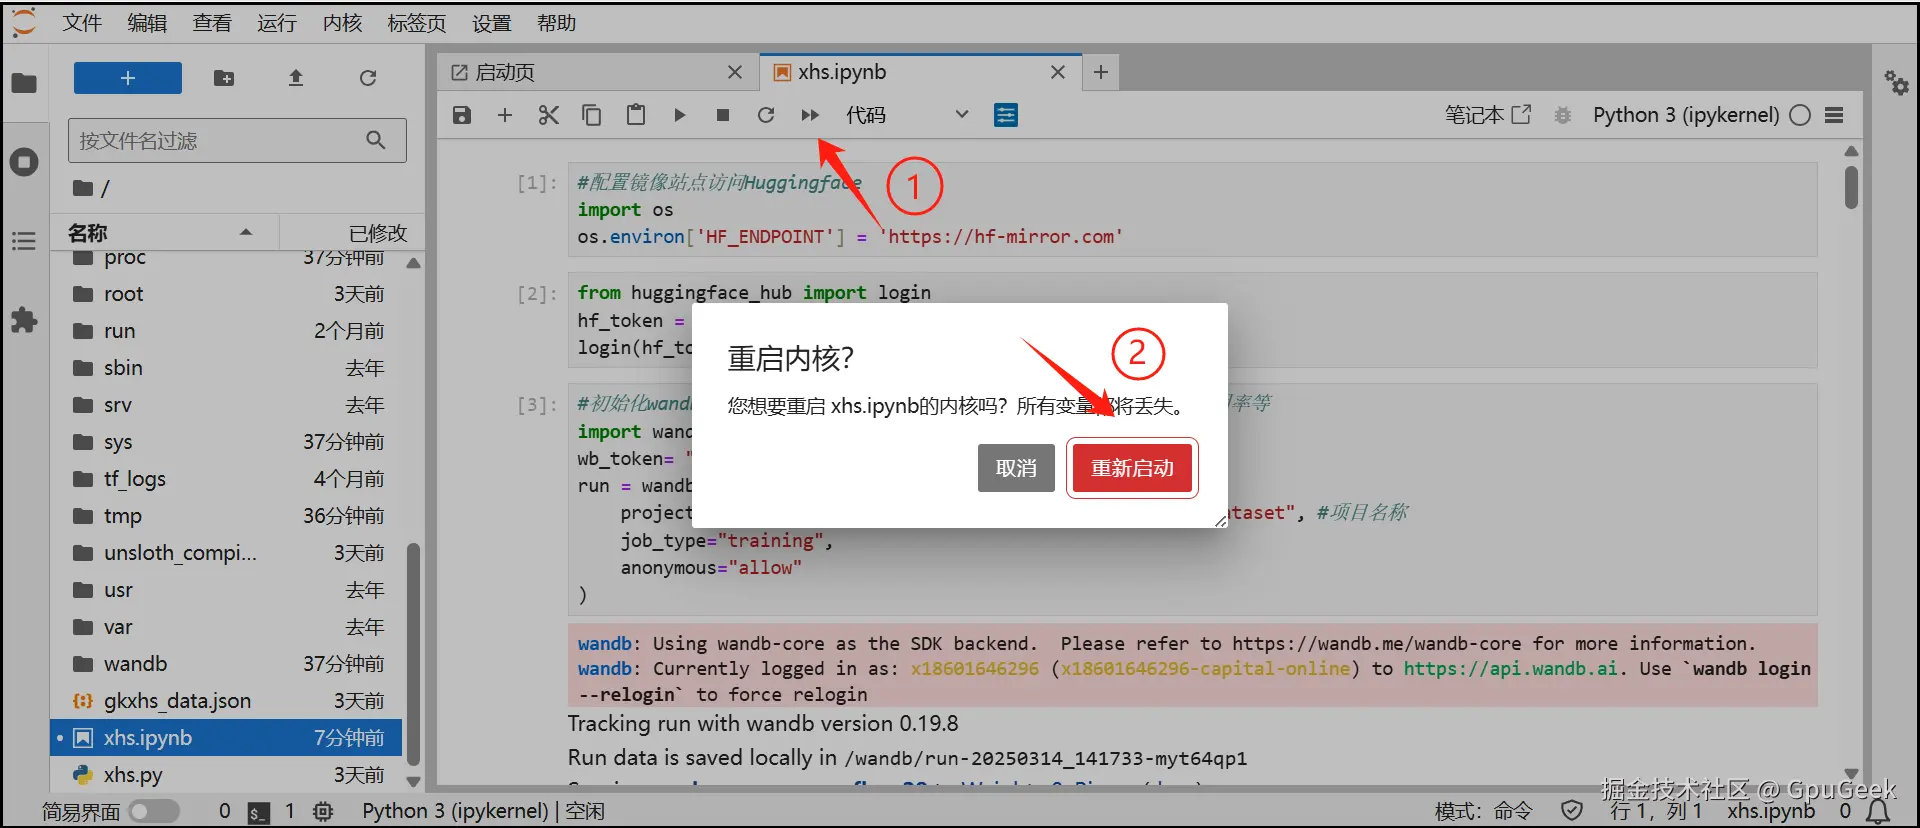Screen dimensions: 1920x828
Task: Click file browser scroll down arrow
Action: (x=413, y=781)
